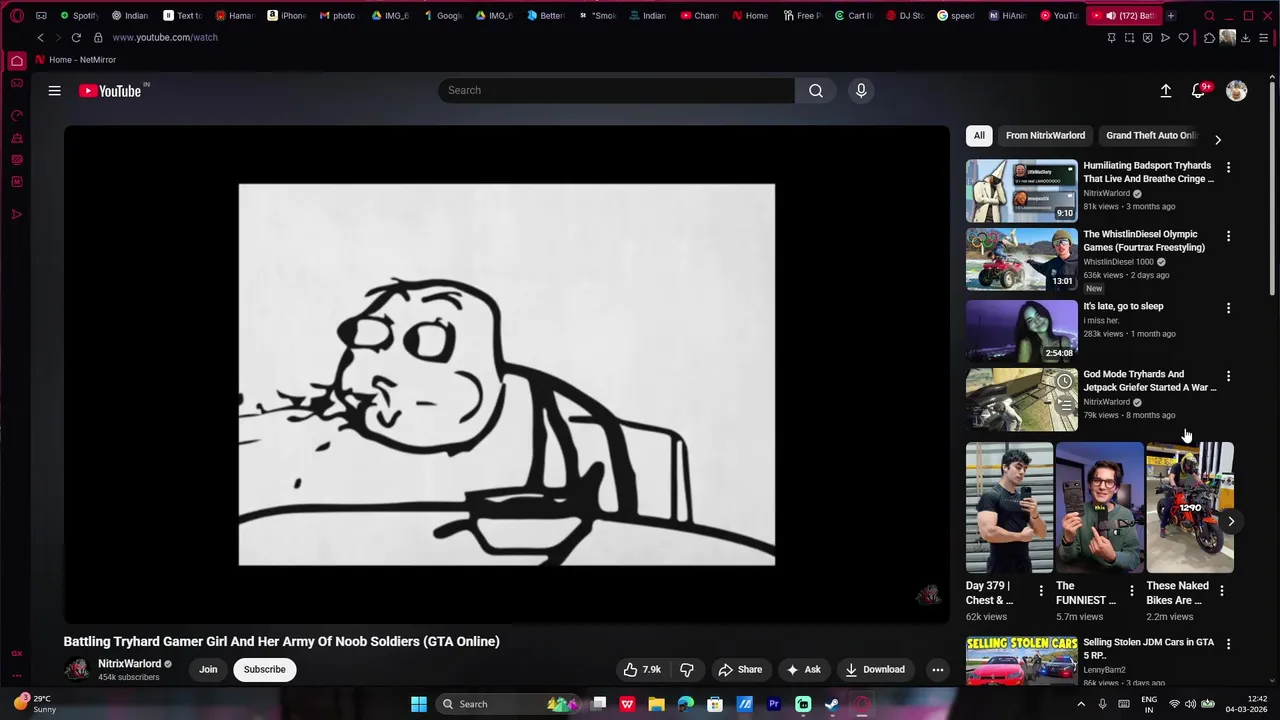Select the From NitrixWarlord filter chip
Image resolution: width=1280 pixels, height=720 pixels.
pos(1045,136)
